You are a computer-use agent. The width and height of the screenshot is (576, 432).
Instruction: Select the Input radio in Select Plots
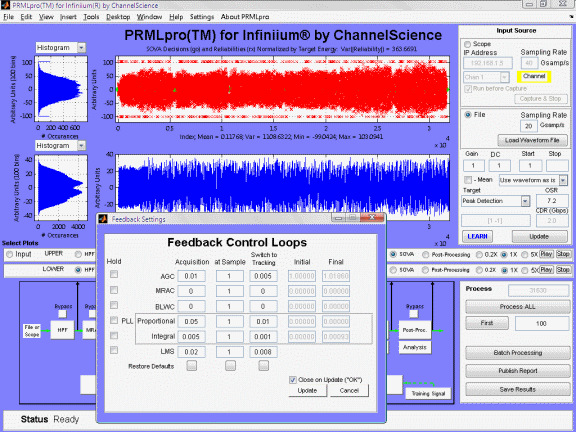10,254
